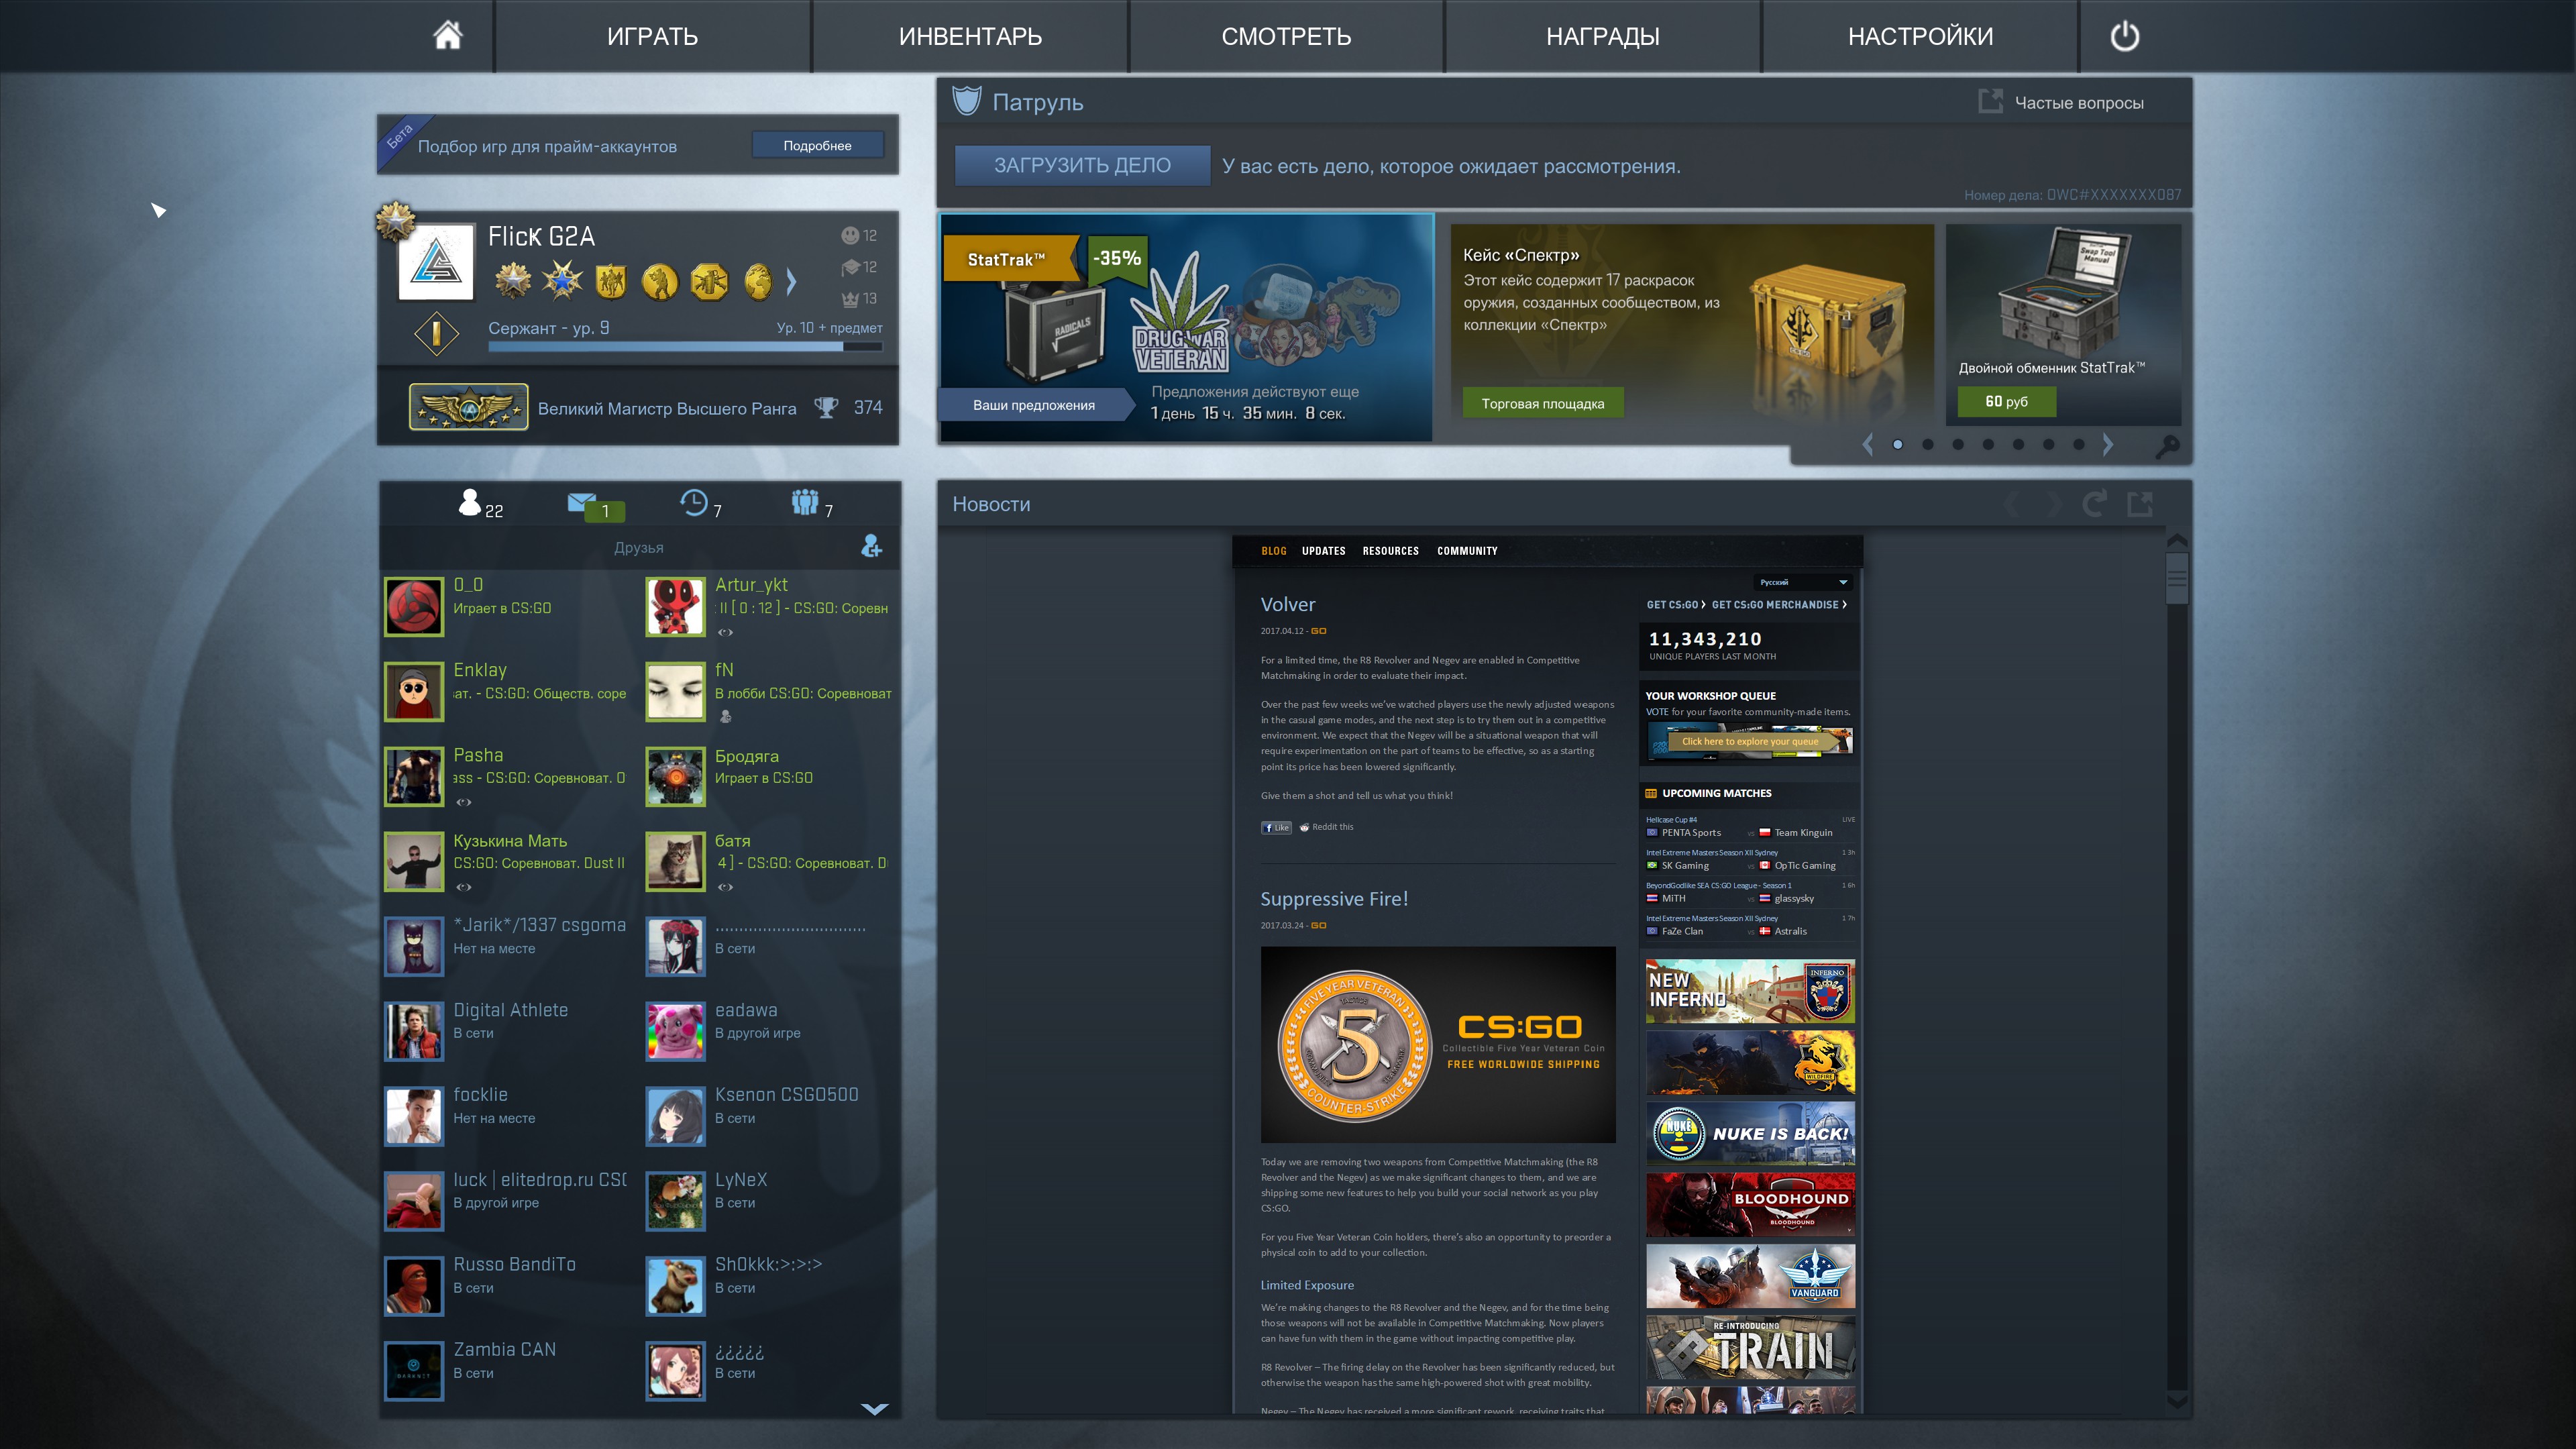This screenshot has width=2576, height=1449.
Task: Refresh the news panel
Action: [x=2094, y=503]
